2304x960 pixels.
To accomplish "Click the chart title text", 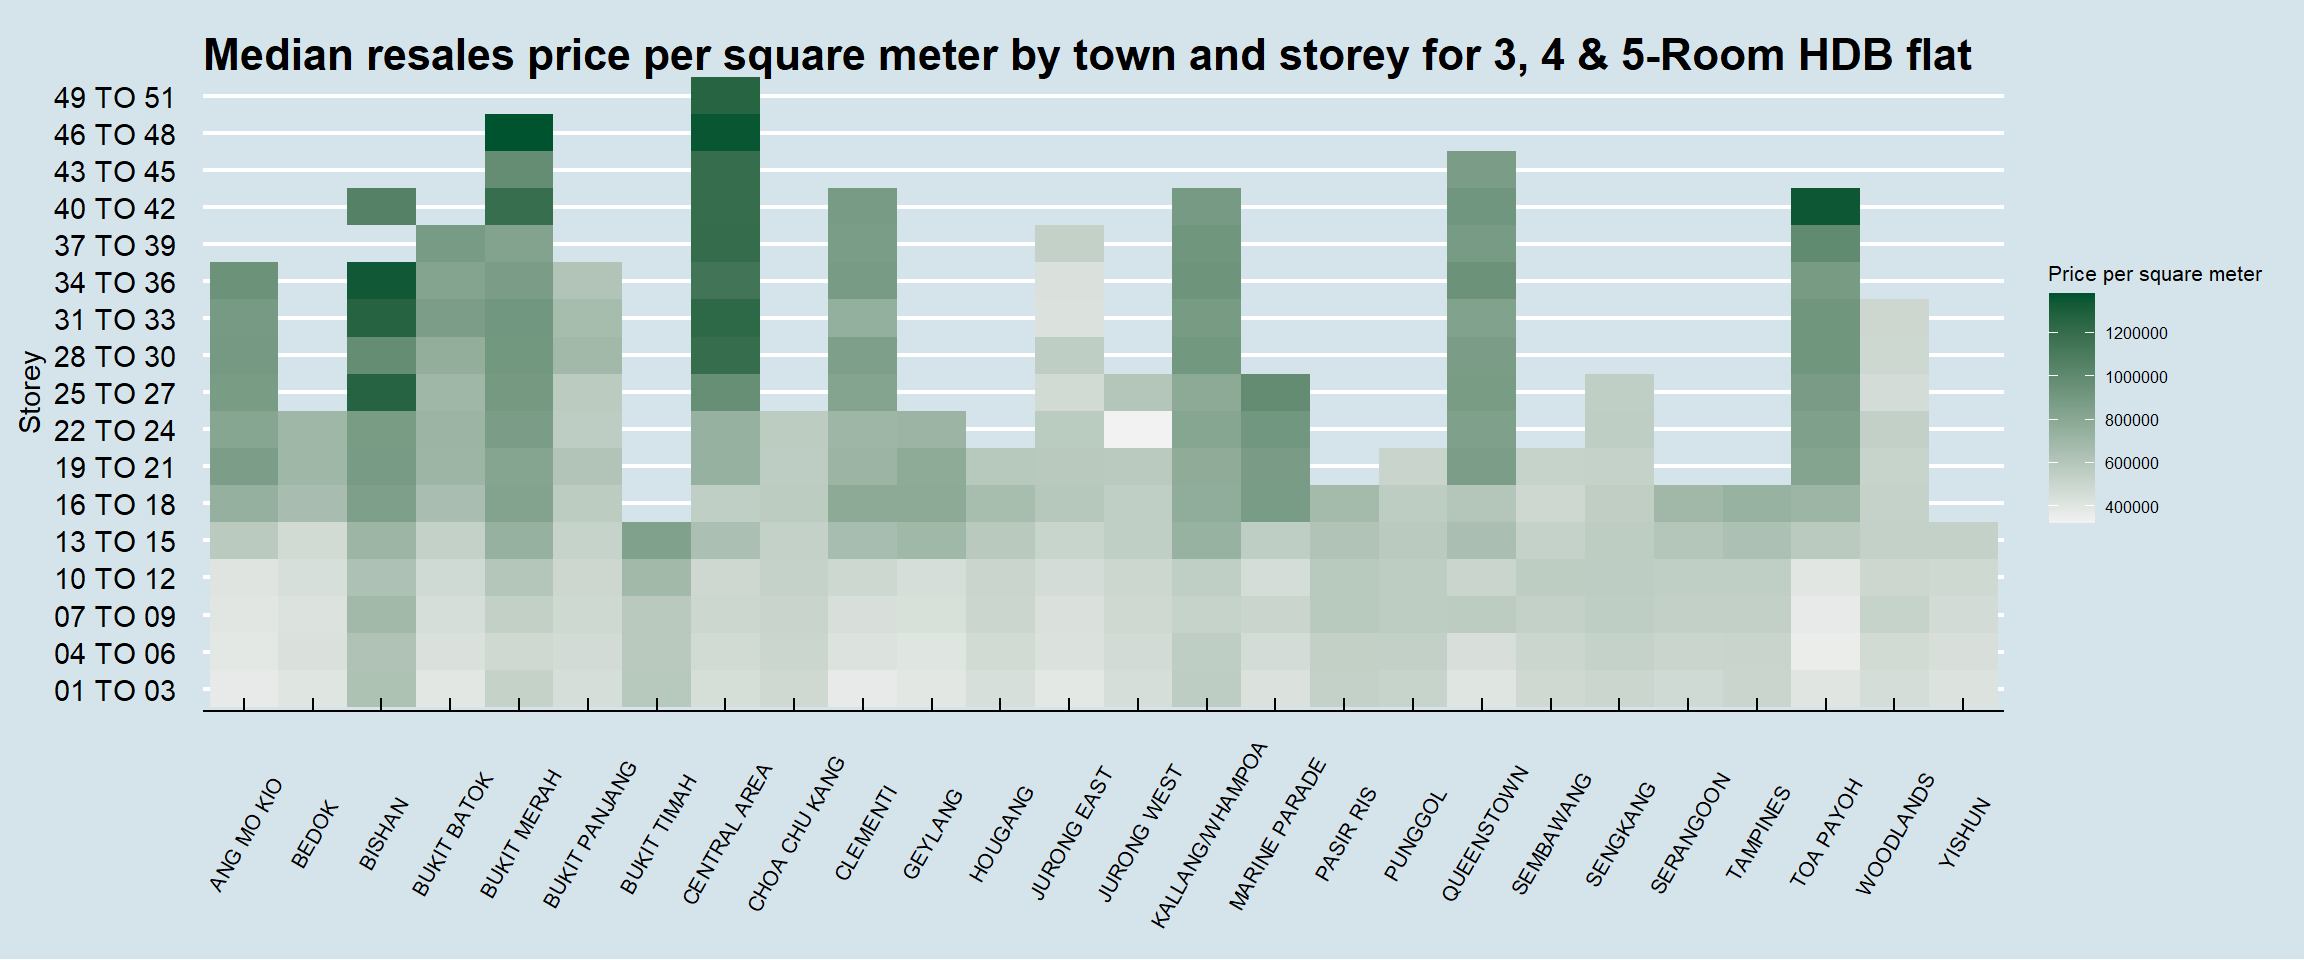I will (x=1087, y=55).
